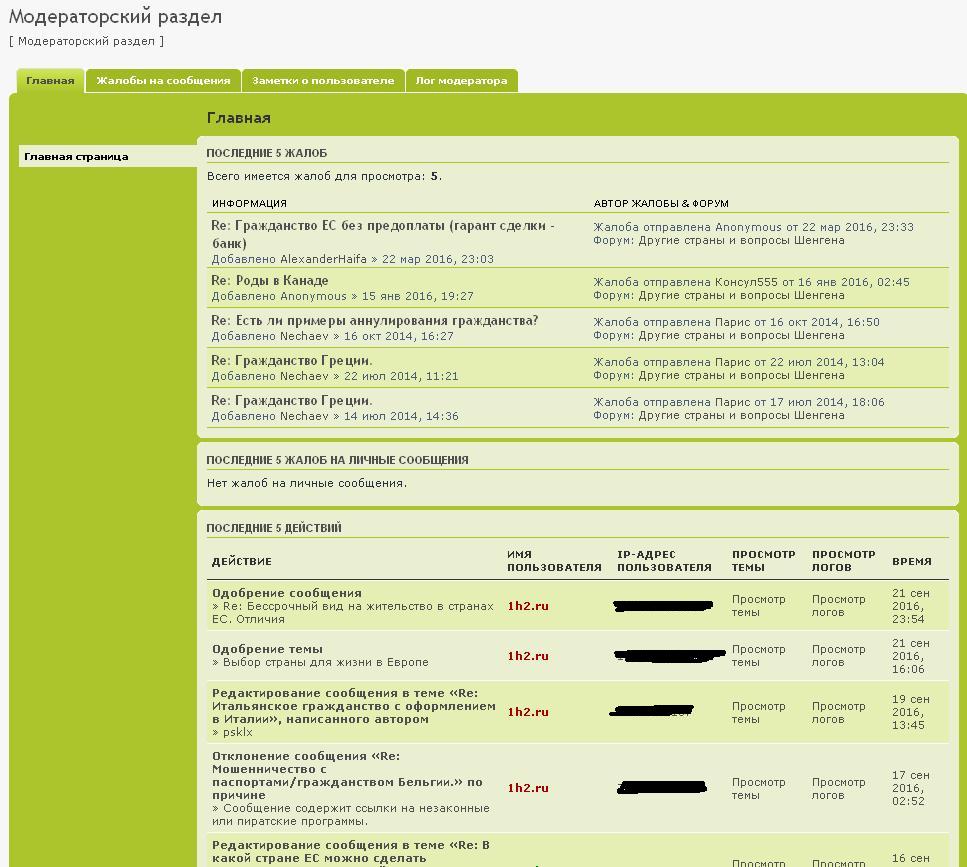The image size is (967, 867).
Task: Open the Жалобы на сообщения tab
Action: click(163, 81)
